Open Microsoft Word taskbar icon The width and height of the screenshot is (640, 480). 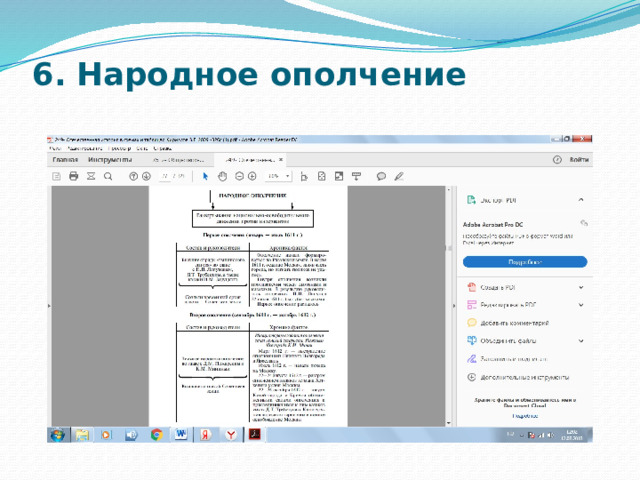tap(180, 435)
